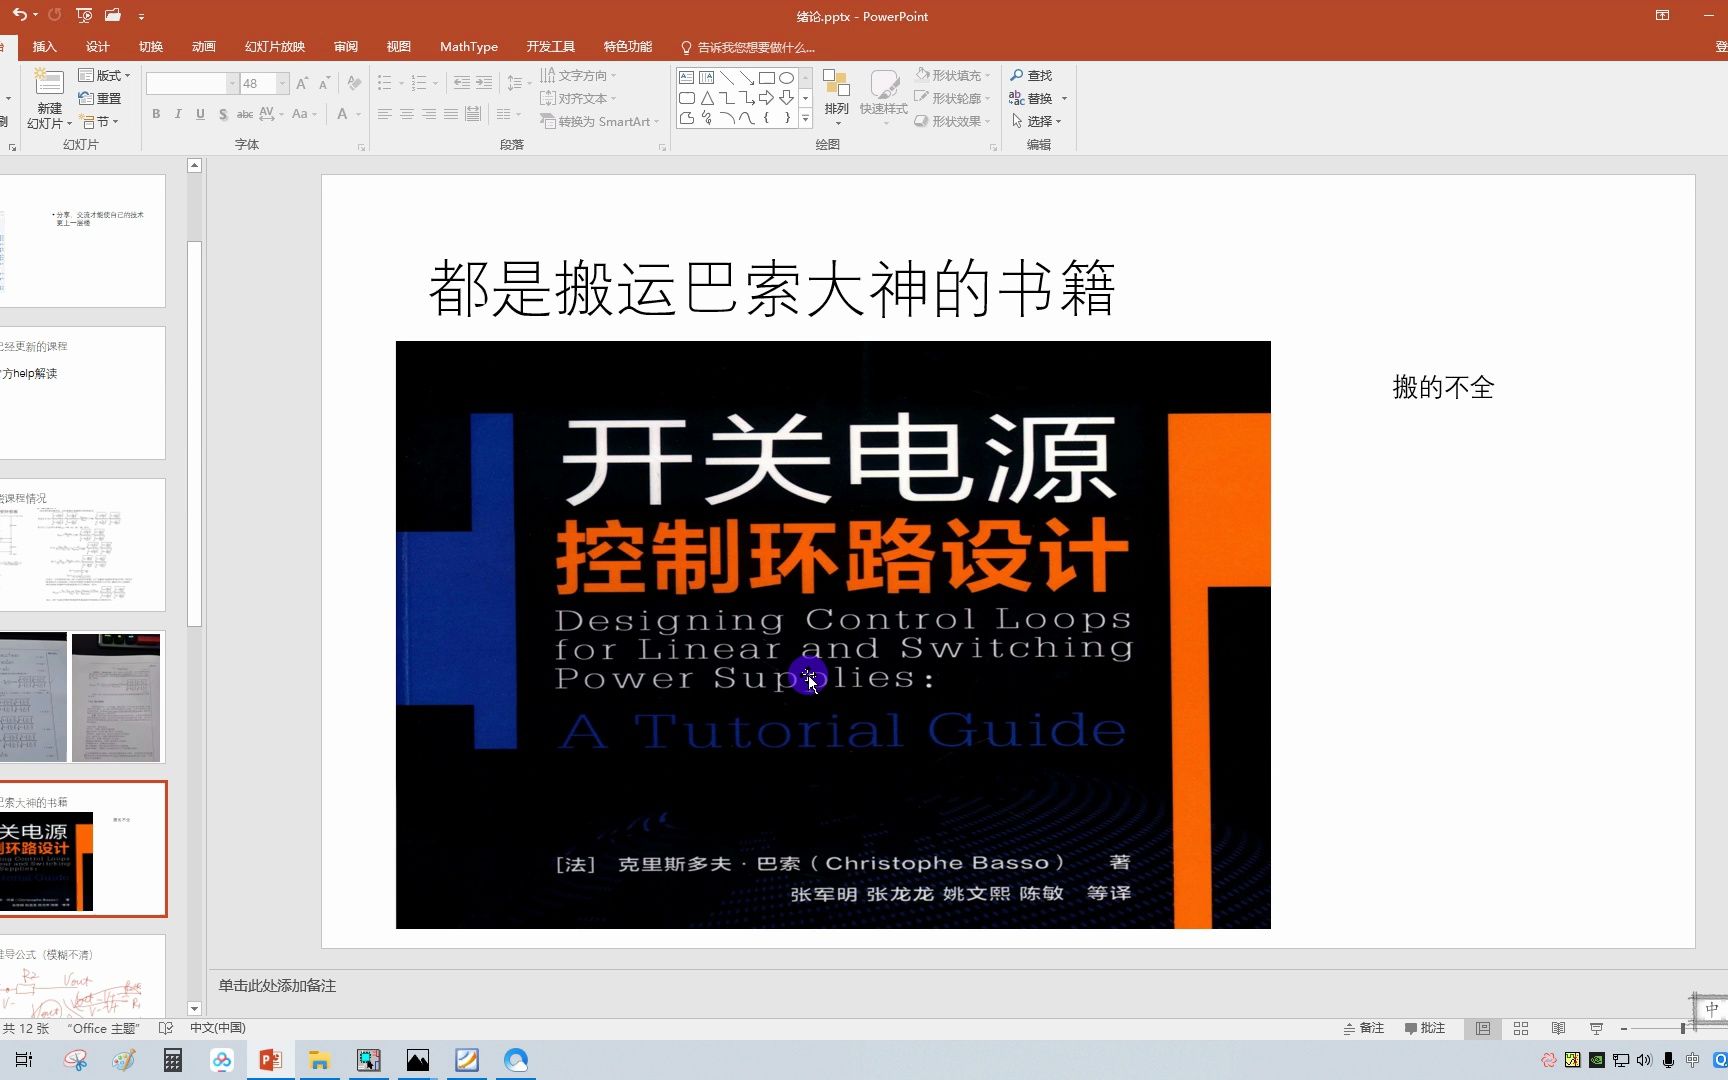Viewport: 1728px width, 1080px height.
Task: Open the Design (设计) ribbon tab
Action: click(x=97, y=47)
